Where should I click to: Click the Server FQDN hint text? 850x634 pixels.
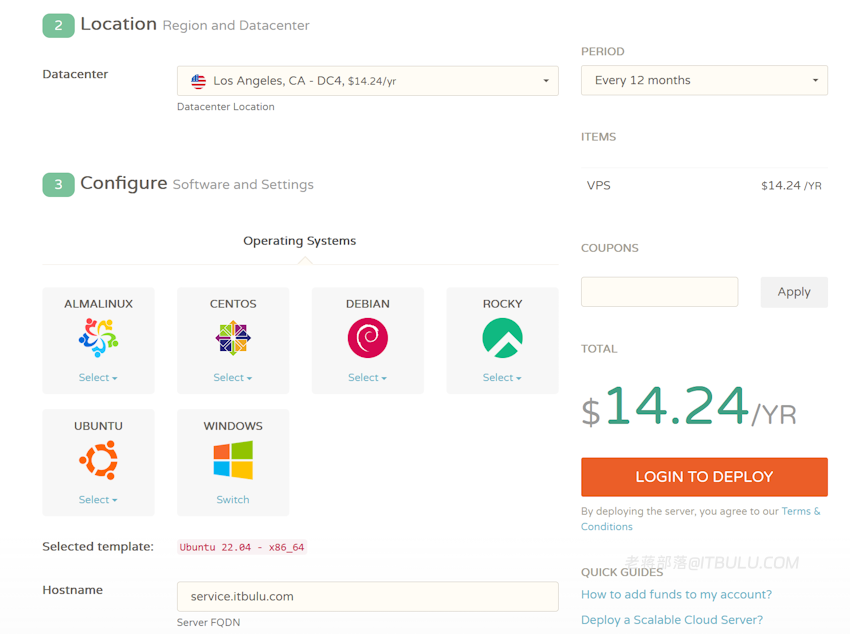pos(208,622)
